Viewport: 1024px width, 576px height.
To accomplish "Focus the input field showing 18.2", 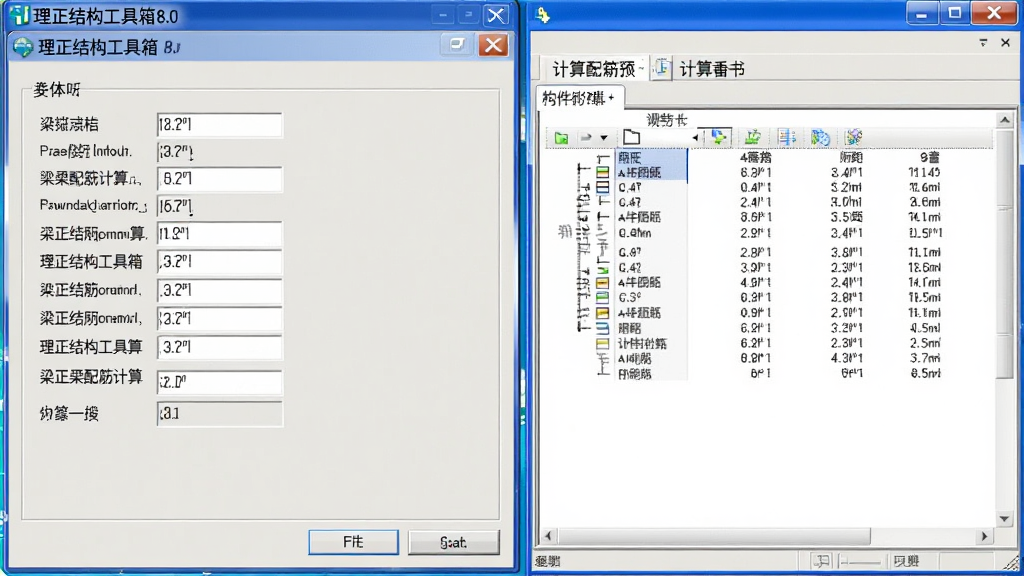I will (219, 125).
